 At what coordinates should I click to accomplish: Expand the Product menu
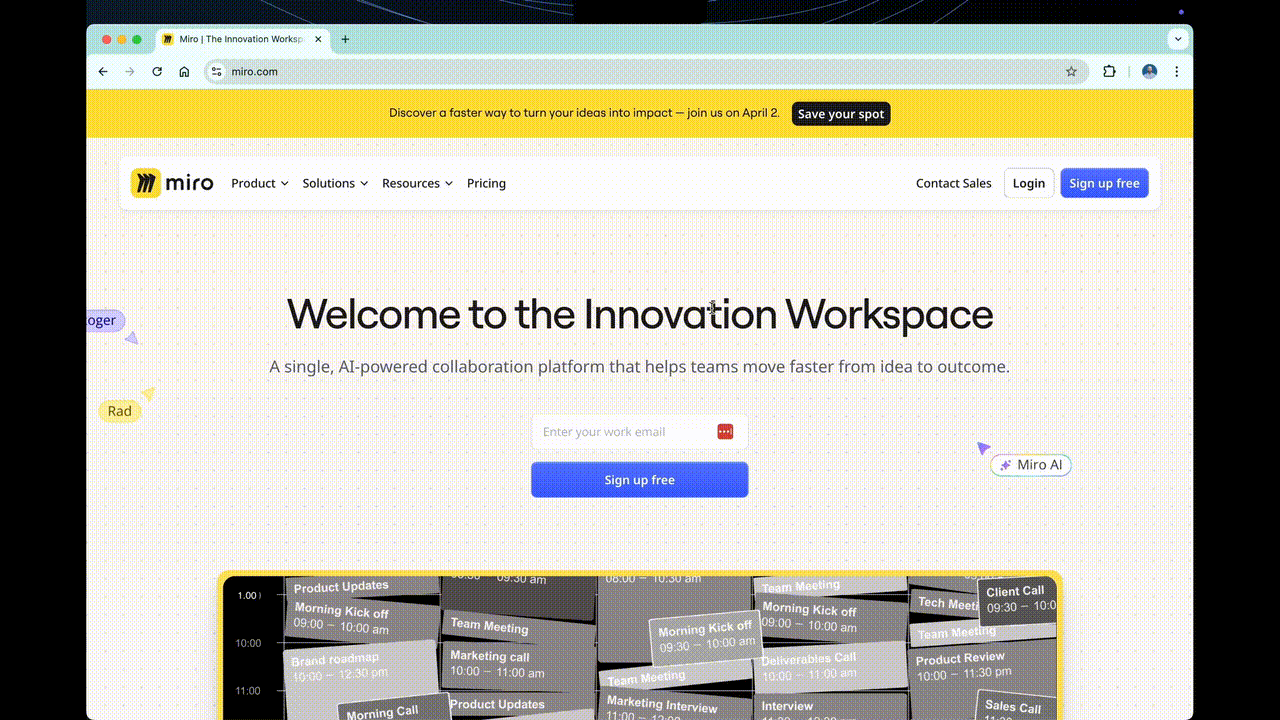tap(260, 183)
